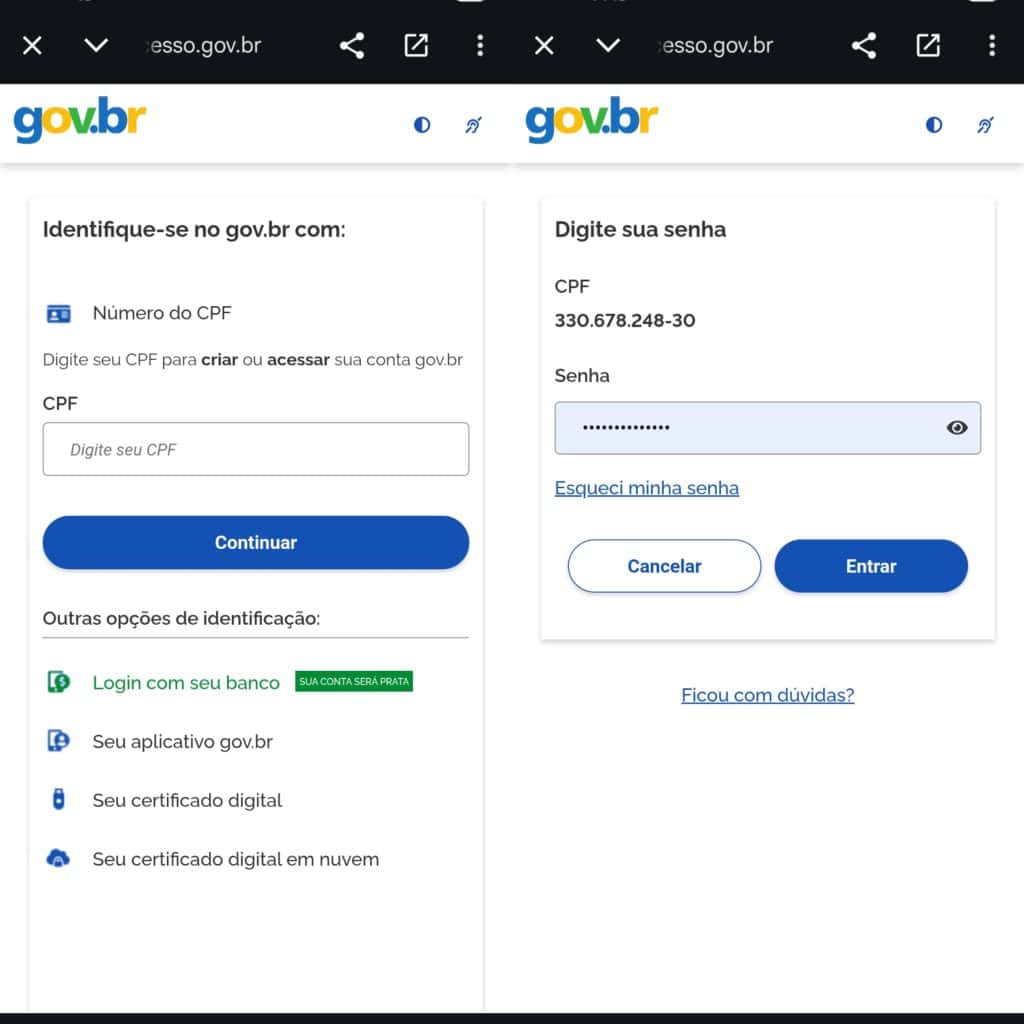Viewport: 1024px width, 1024px height.
Task: Select the Número do CPF identification icon
Action: (x=58, y=312)
